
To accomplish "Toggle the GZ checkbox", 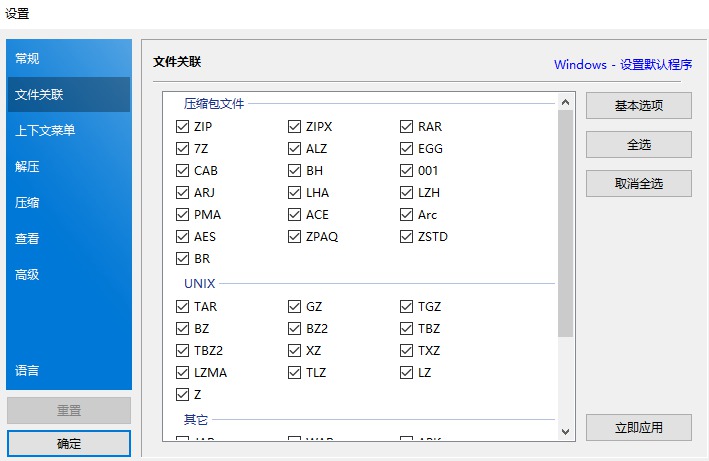I will click(x=294, y=307).
